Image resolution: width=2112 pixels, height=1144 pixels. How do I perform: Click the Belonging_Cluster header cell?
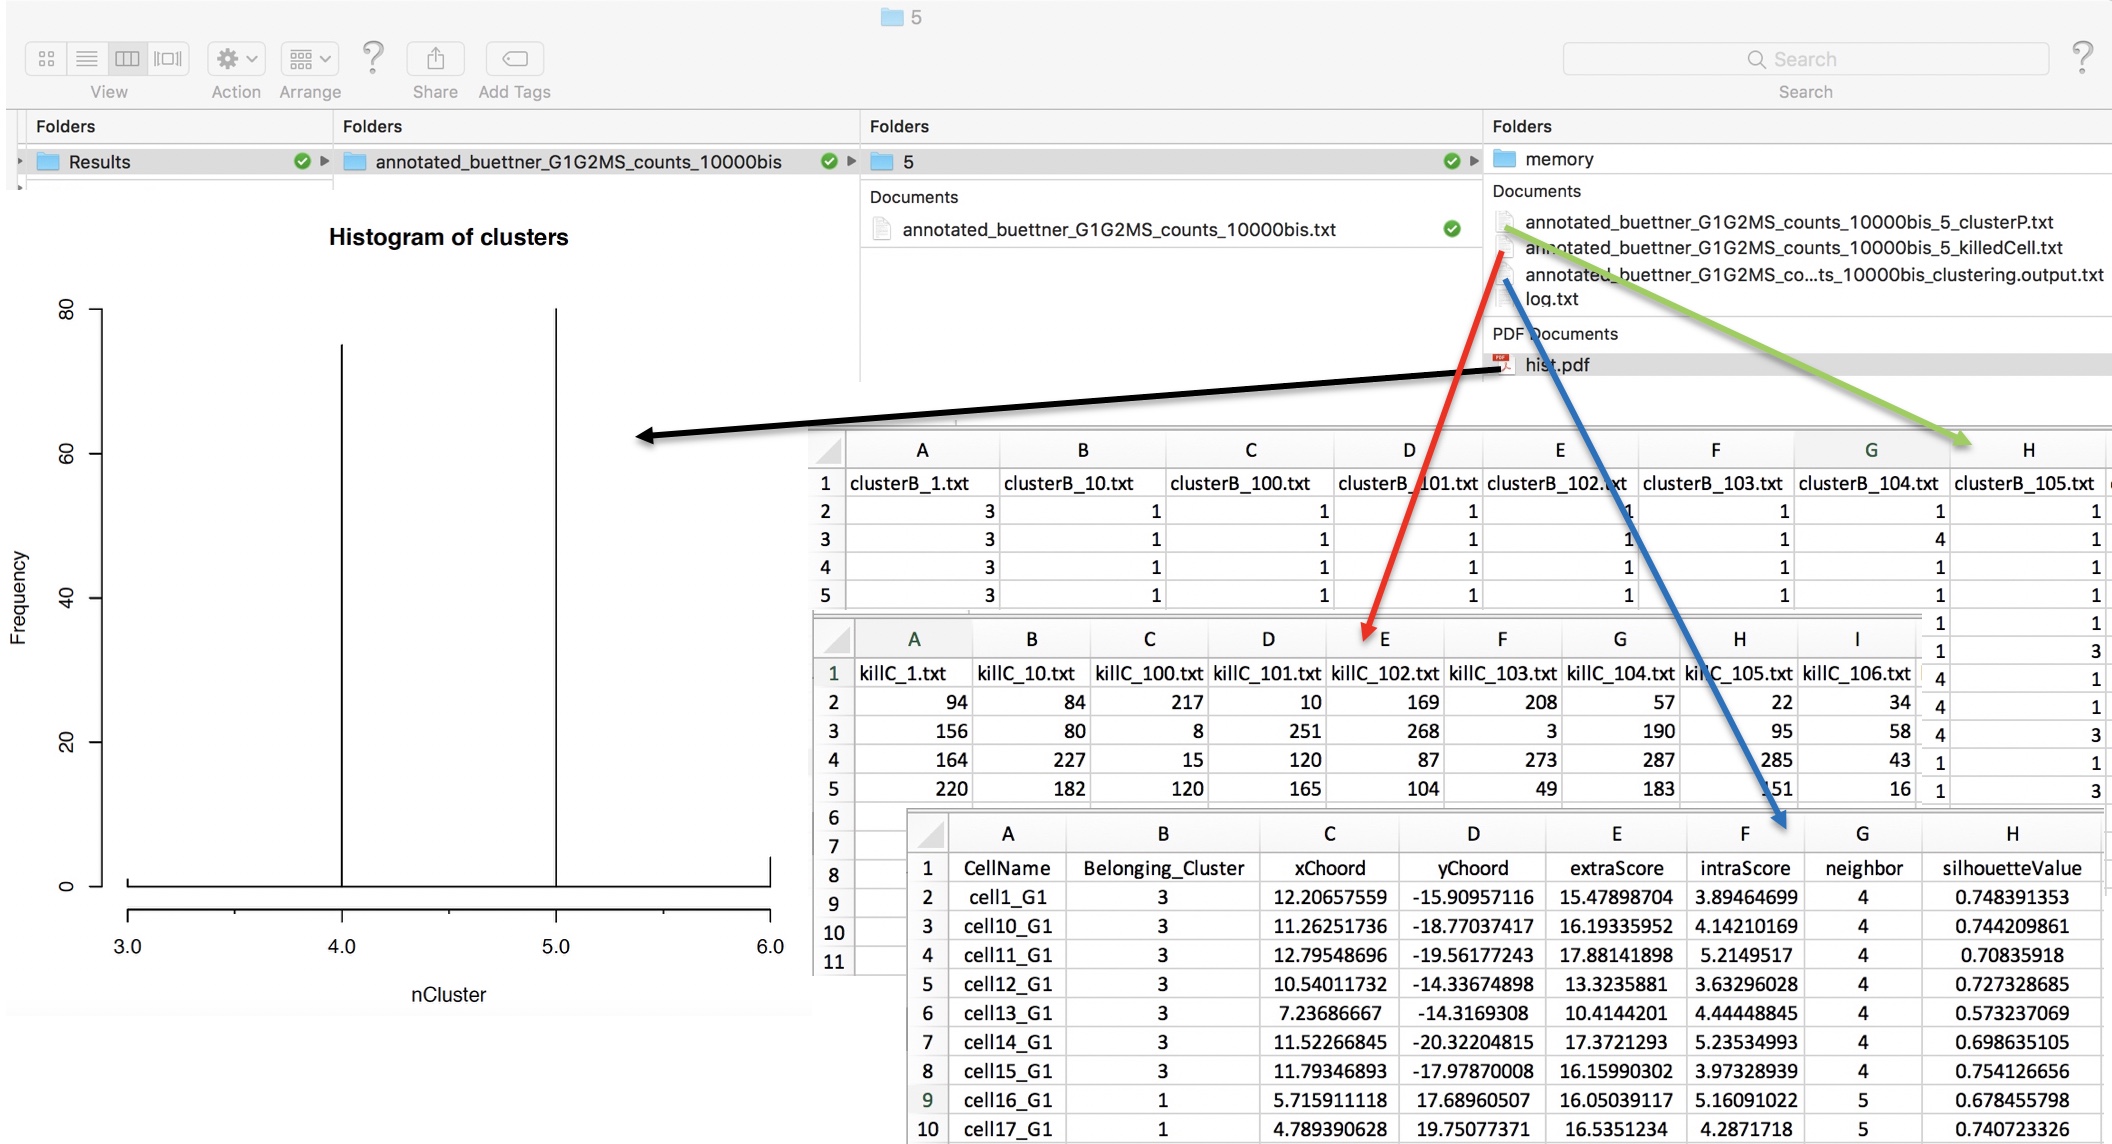pos(1163,868)
